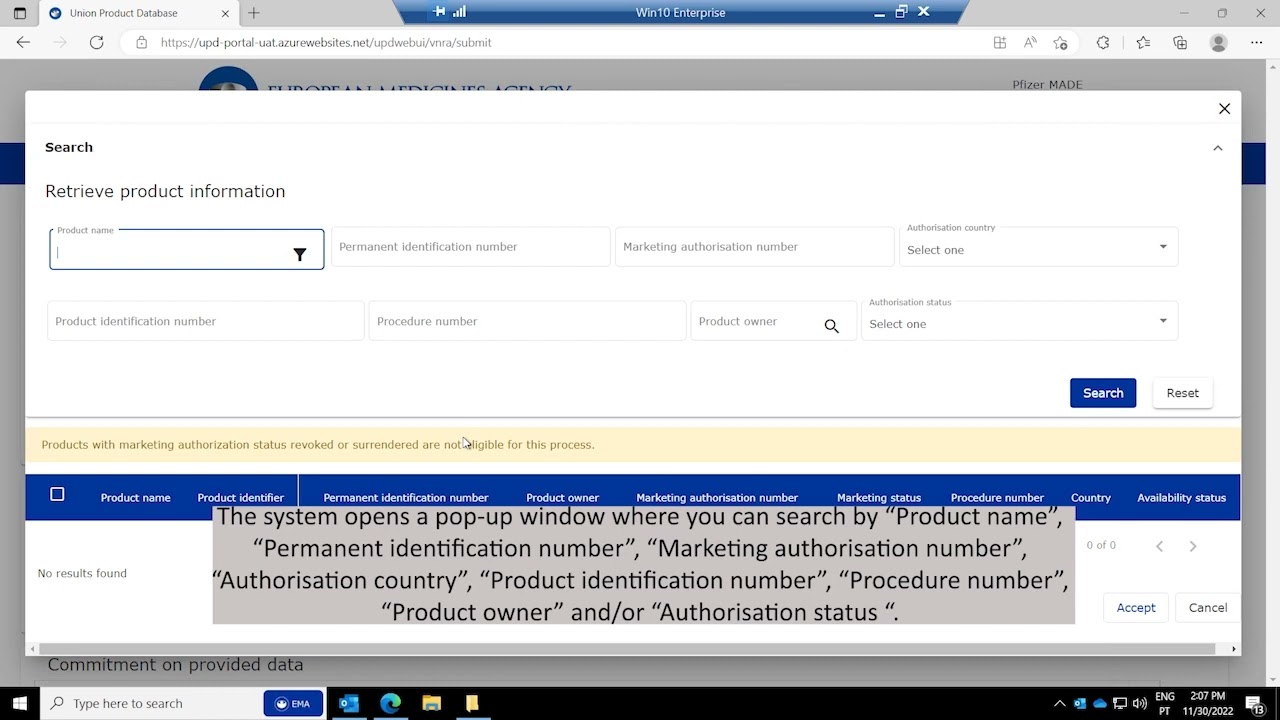Click the Reset button
This screenshot has width=1280, height=720.
[1182, 393]
